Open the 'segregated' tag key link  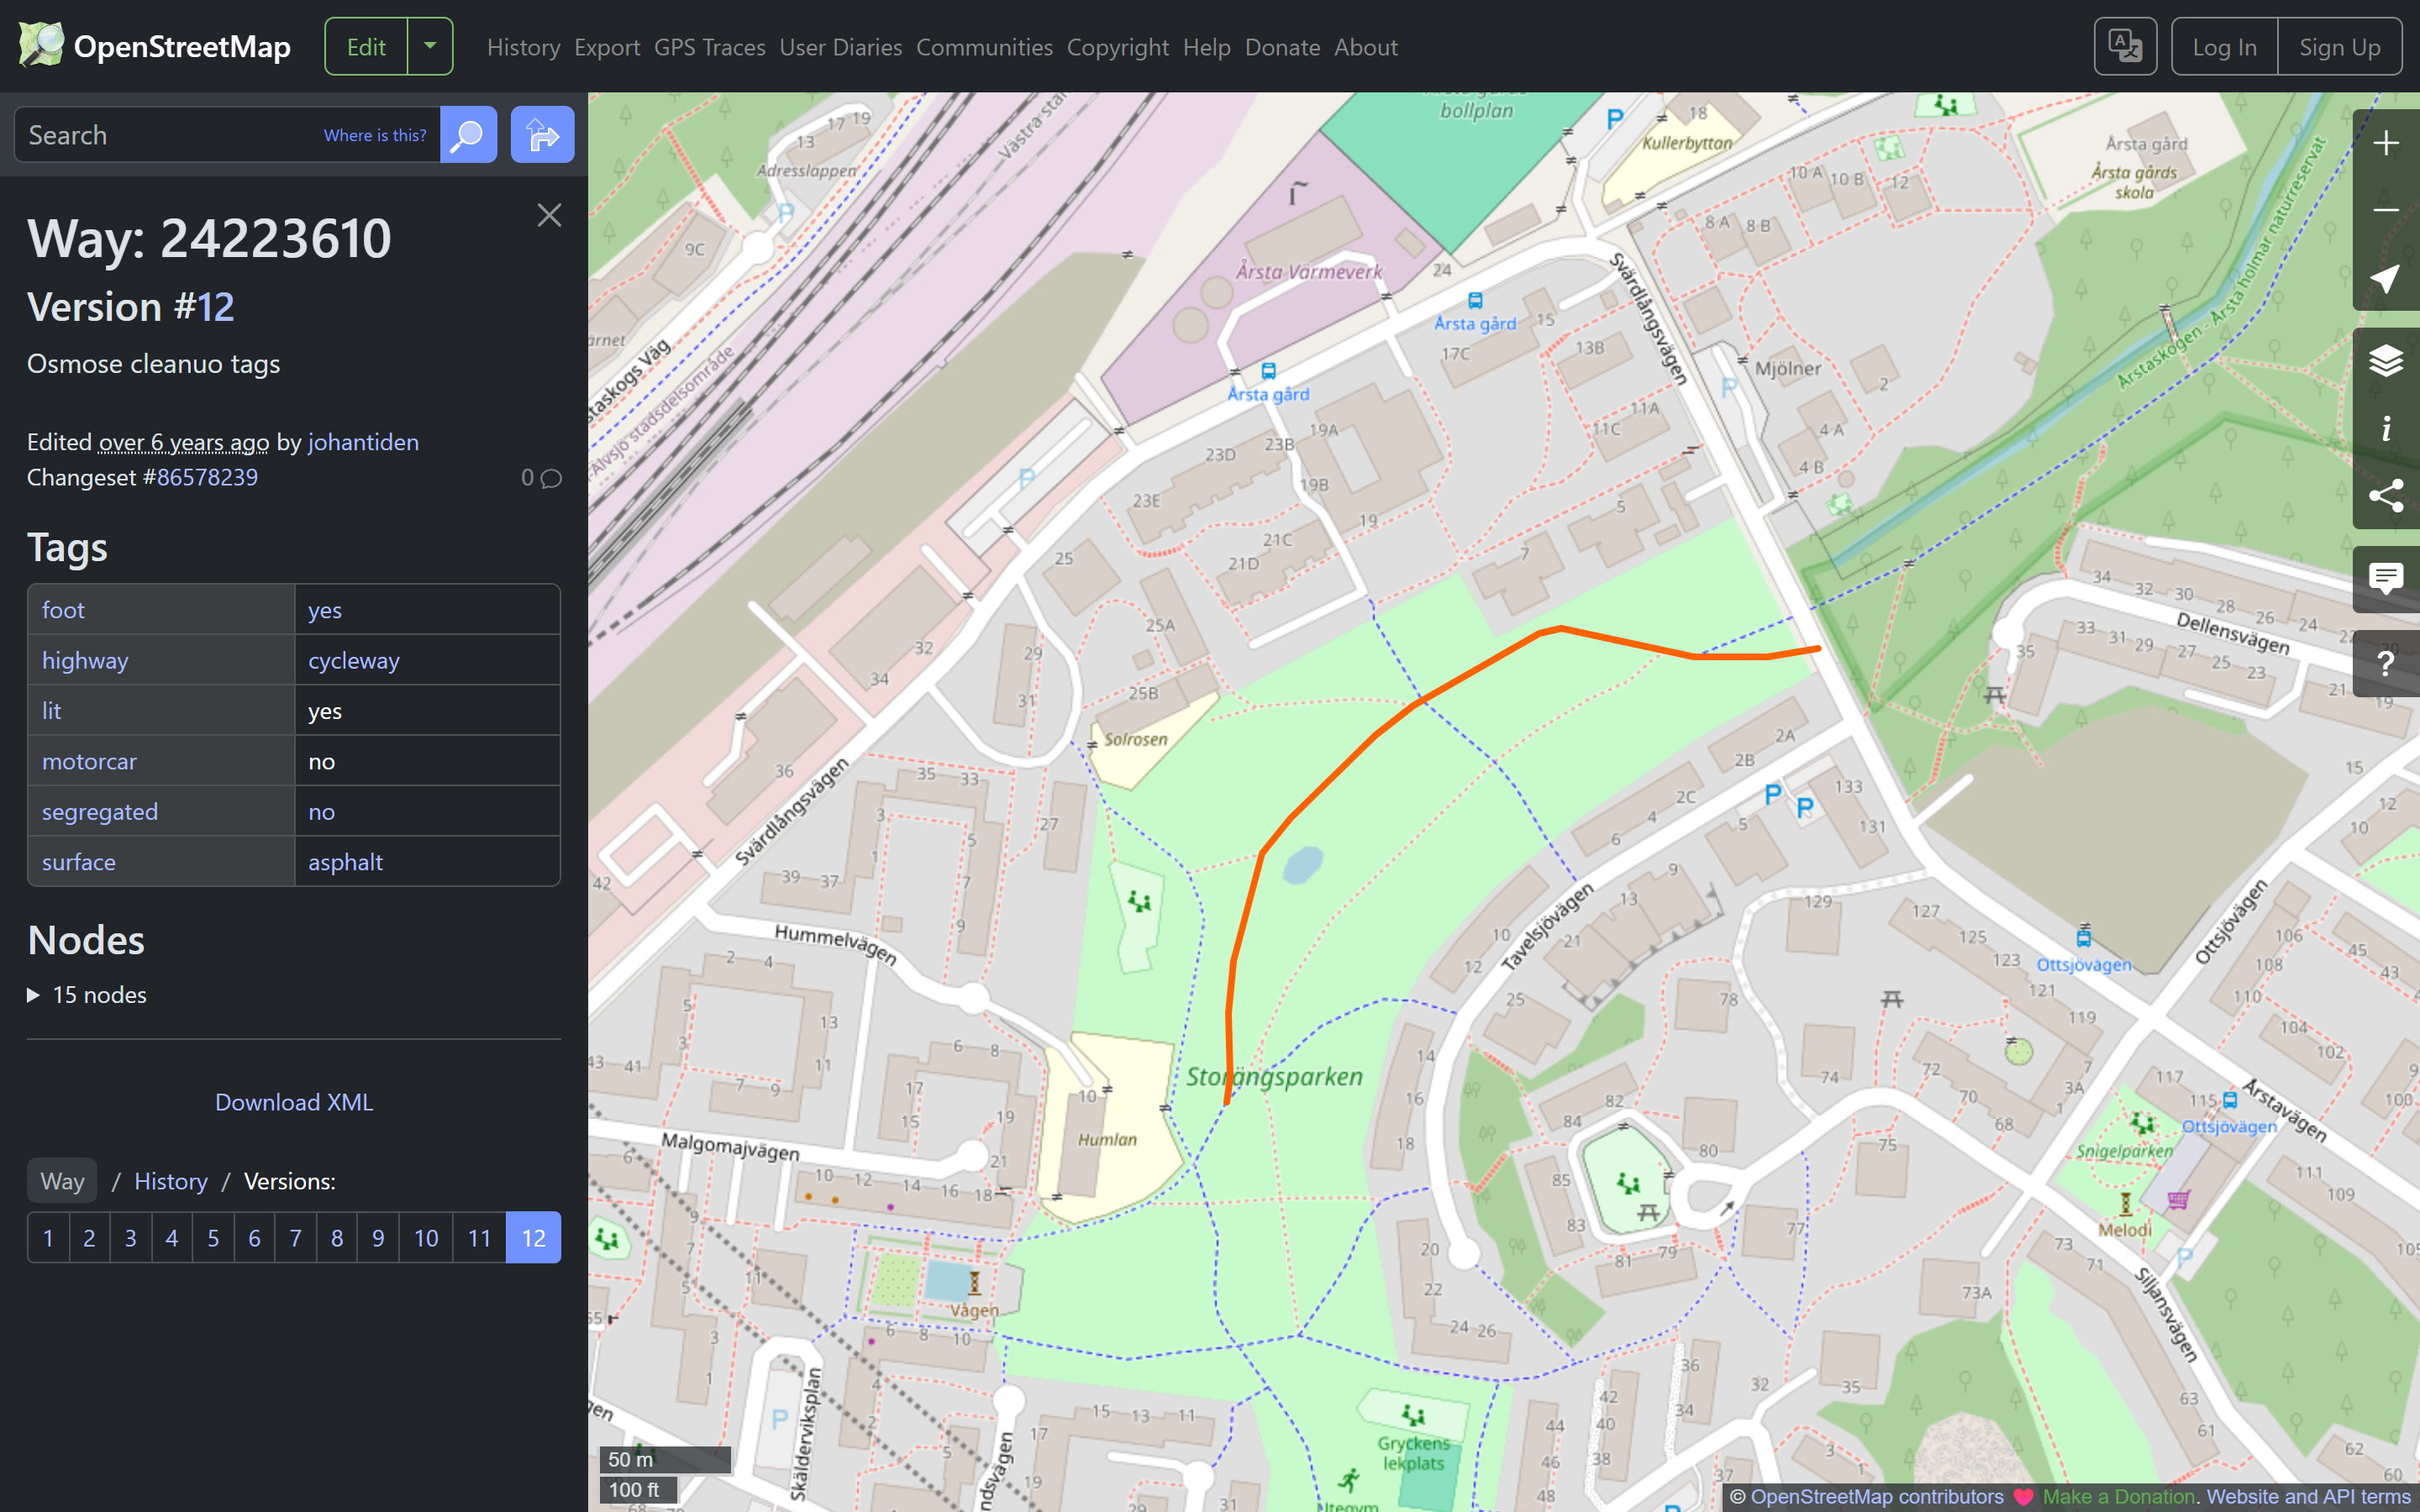coord(100,812)
